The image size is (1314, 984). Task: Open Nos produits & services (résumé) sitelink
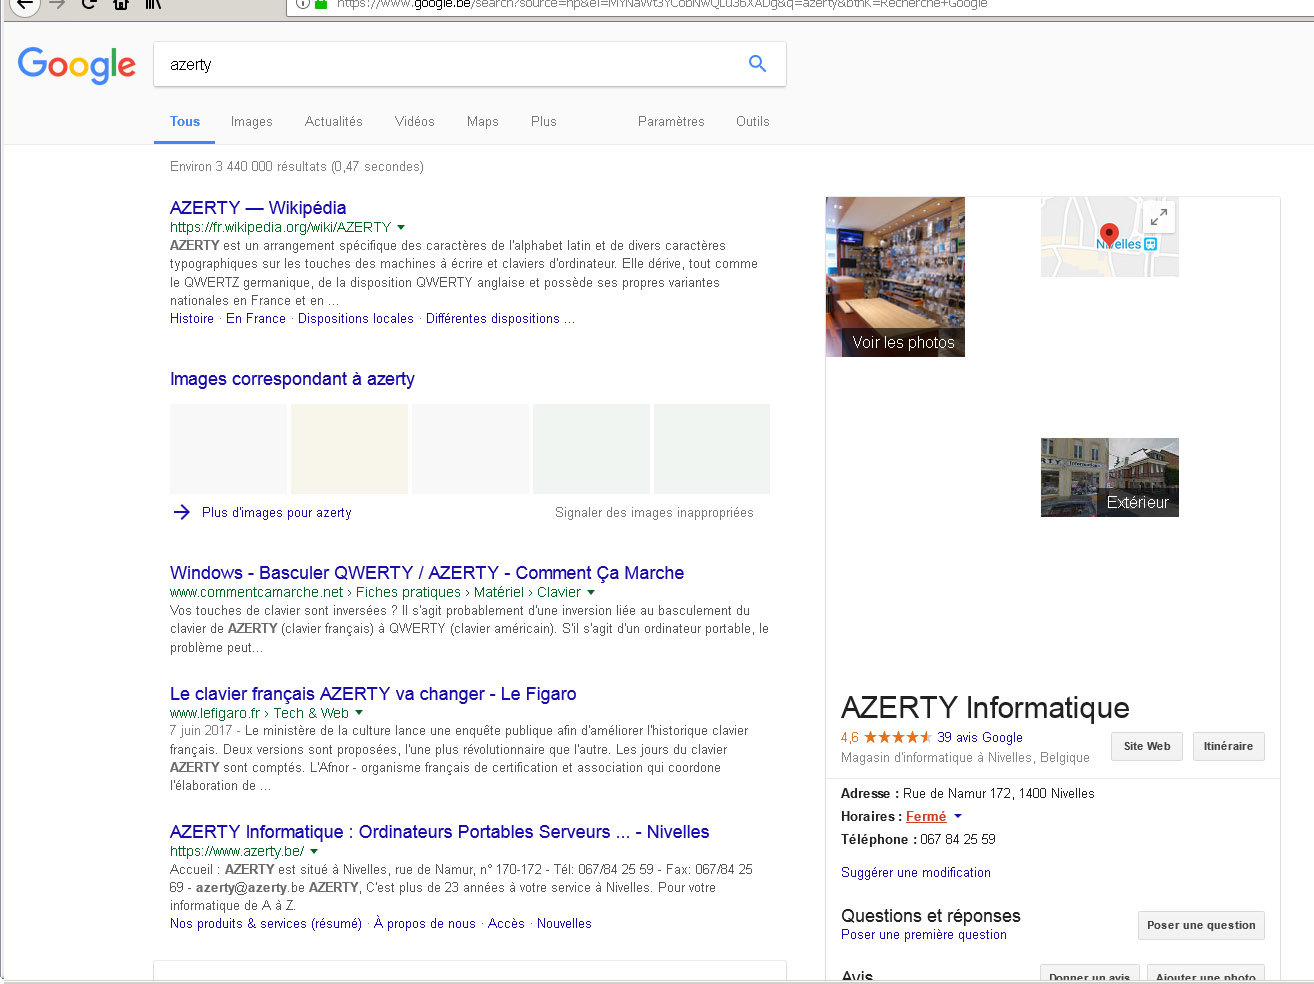coord(266,924)
